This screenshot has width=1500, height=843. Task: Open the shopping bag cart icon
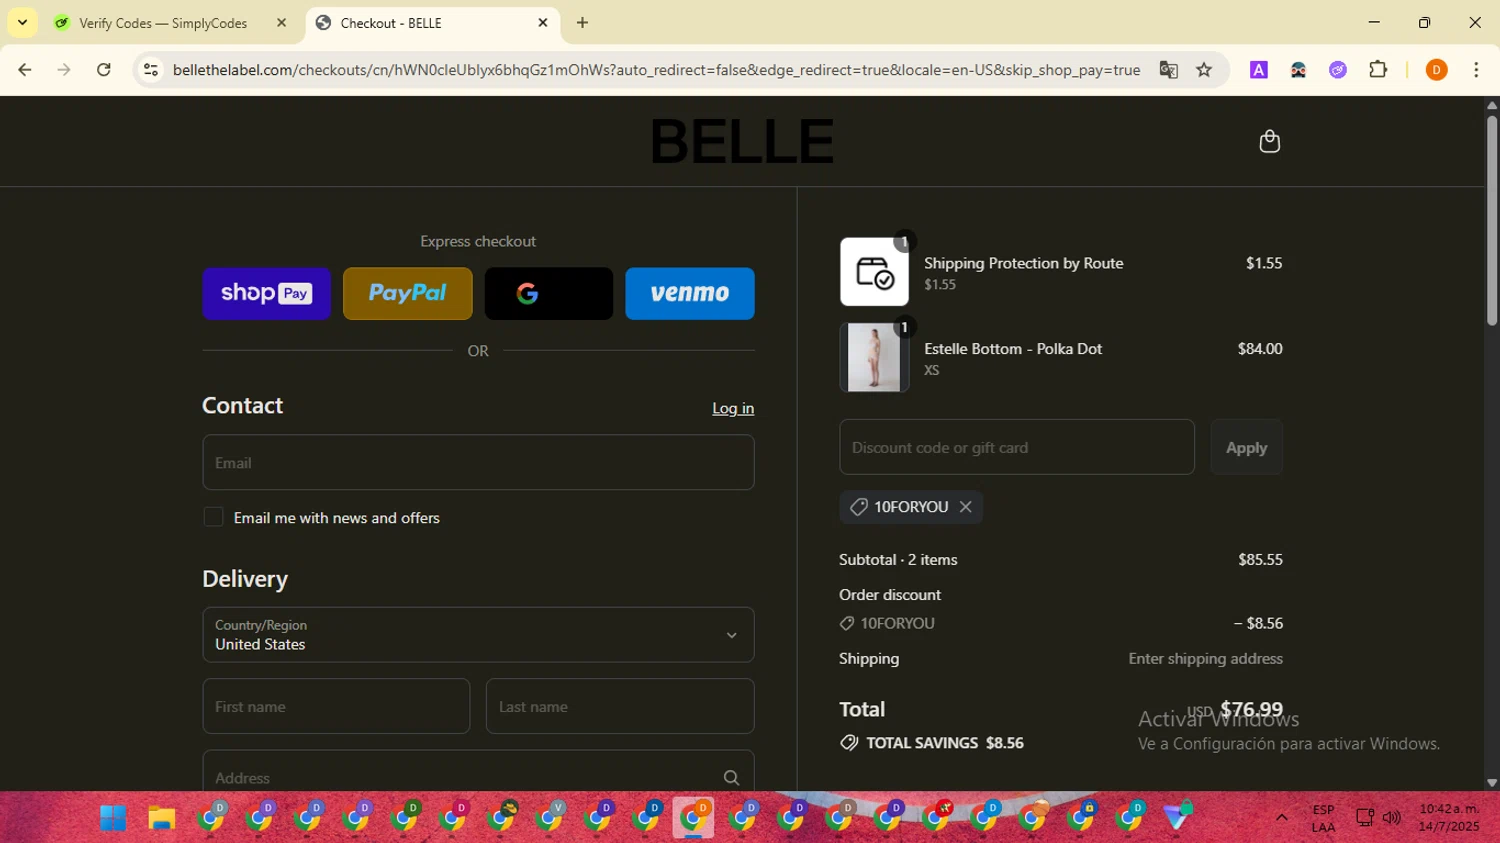coord(1269,141)
